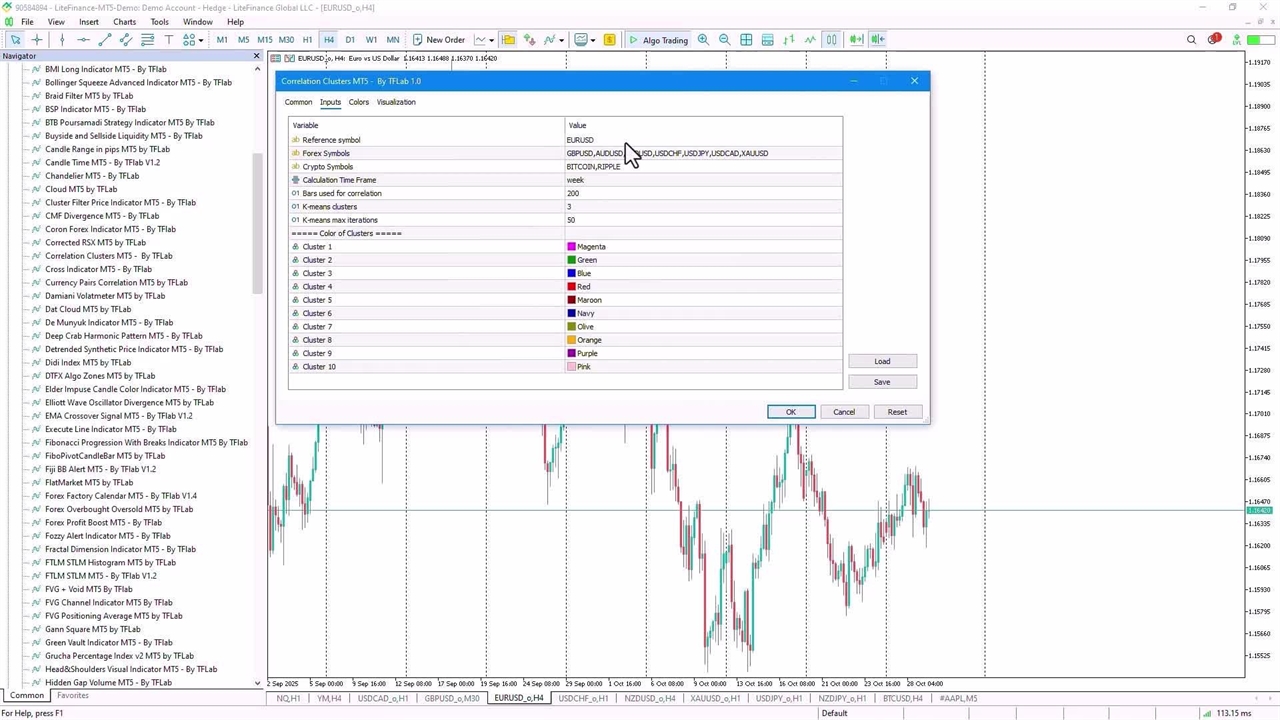Open the chart type dropdown arrow
The height and width of the screenshot is (720, 1280).
coord(491,40)
